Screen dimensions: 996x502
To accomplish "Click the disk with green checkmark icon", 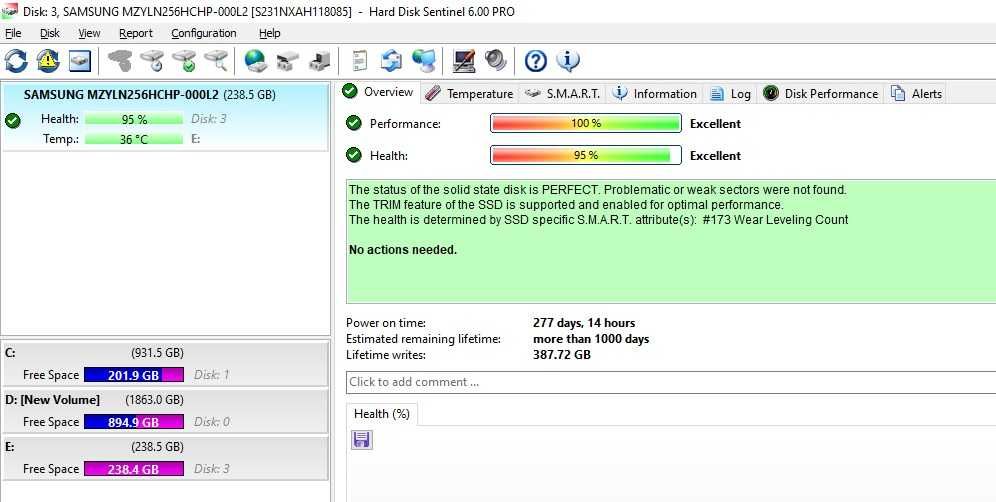I will coord(184,61).
